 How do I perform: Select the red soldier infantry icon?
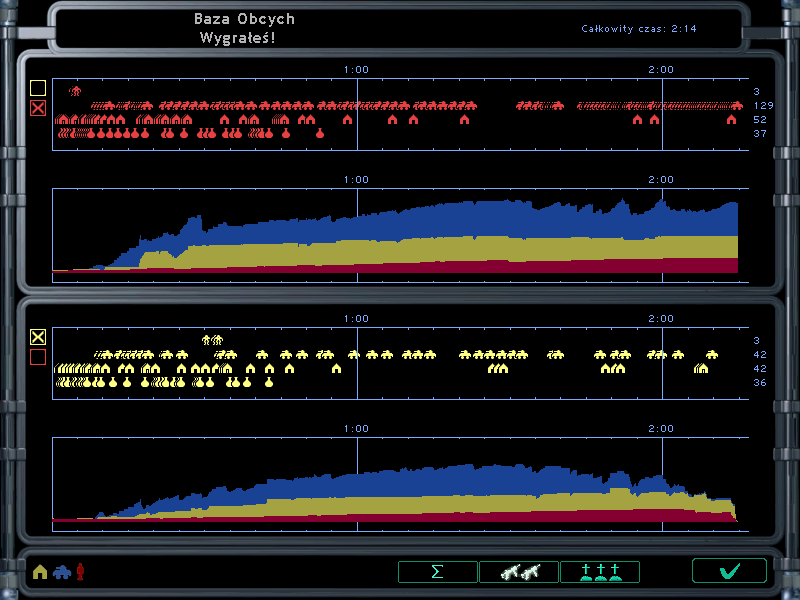80,572
